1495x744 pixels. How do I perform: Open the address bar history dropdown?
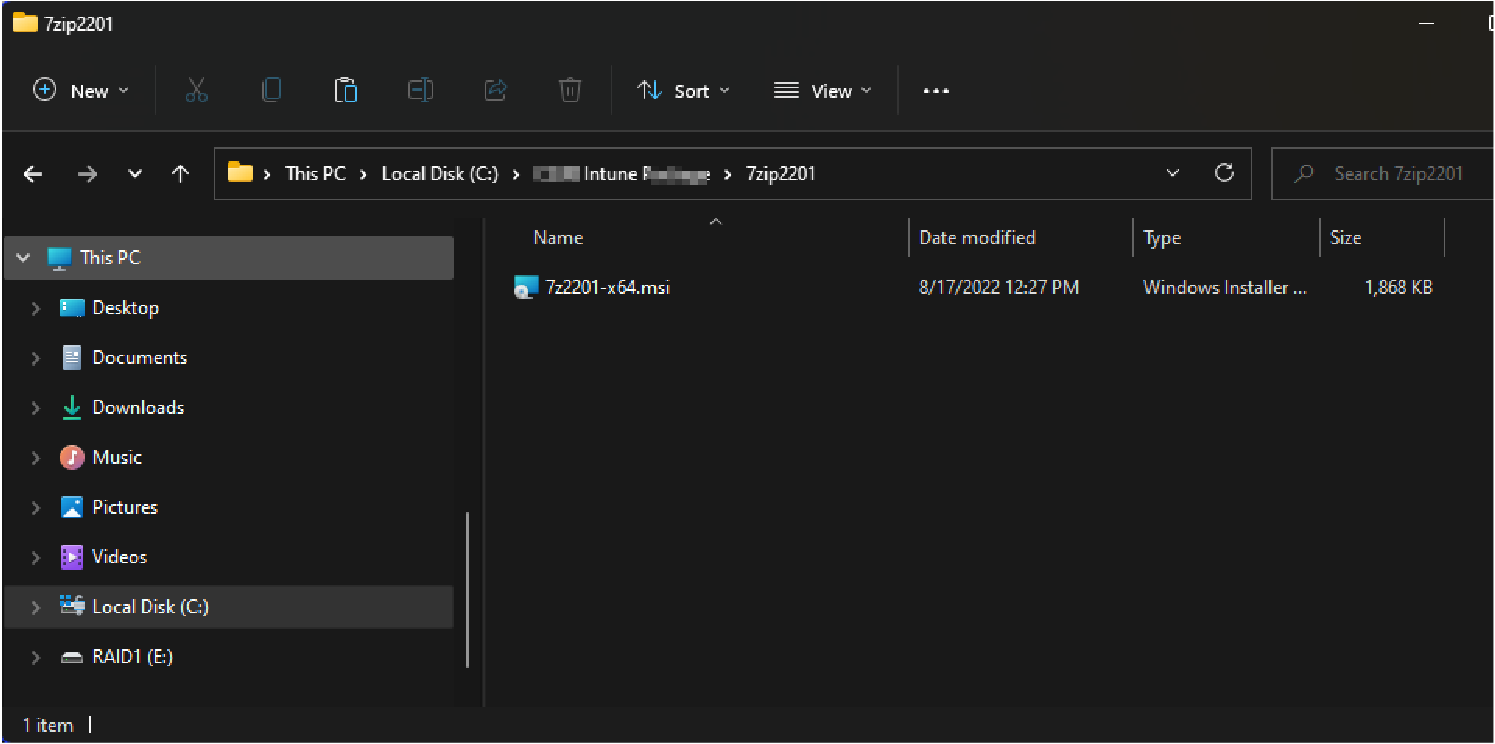click(x=1172, y=173)
